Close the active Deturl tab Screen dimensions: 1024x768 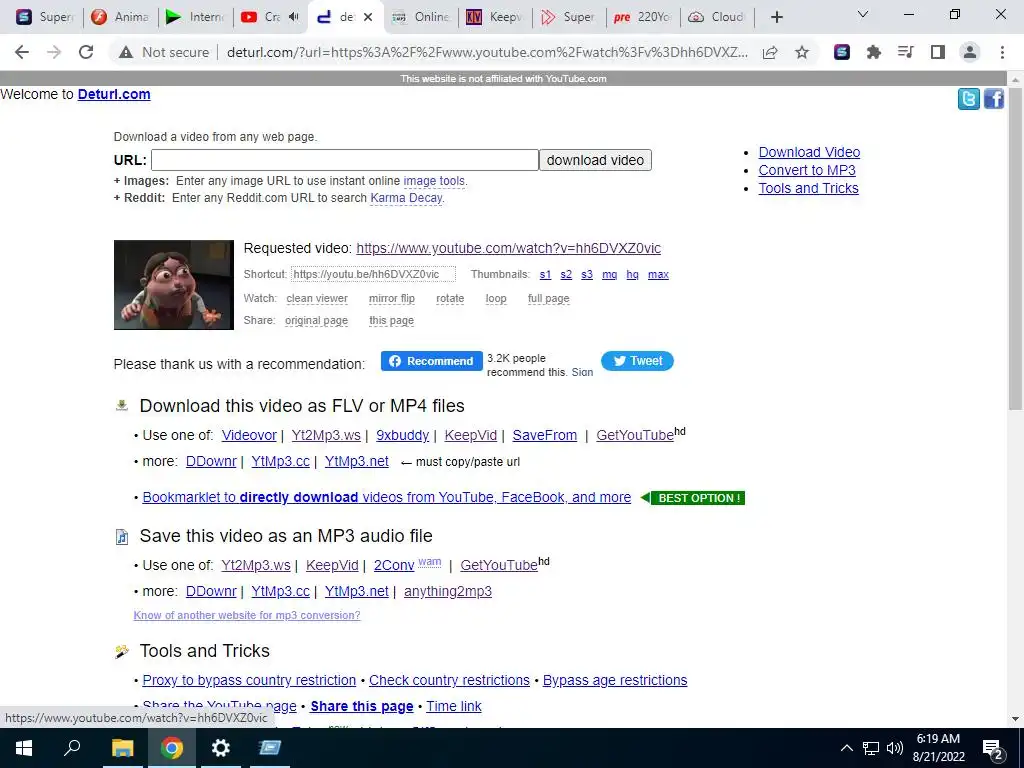point(368,17)
